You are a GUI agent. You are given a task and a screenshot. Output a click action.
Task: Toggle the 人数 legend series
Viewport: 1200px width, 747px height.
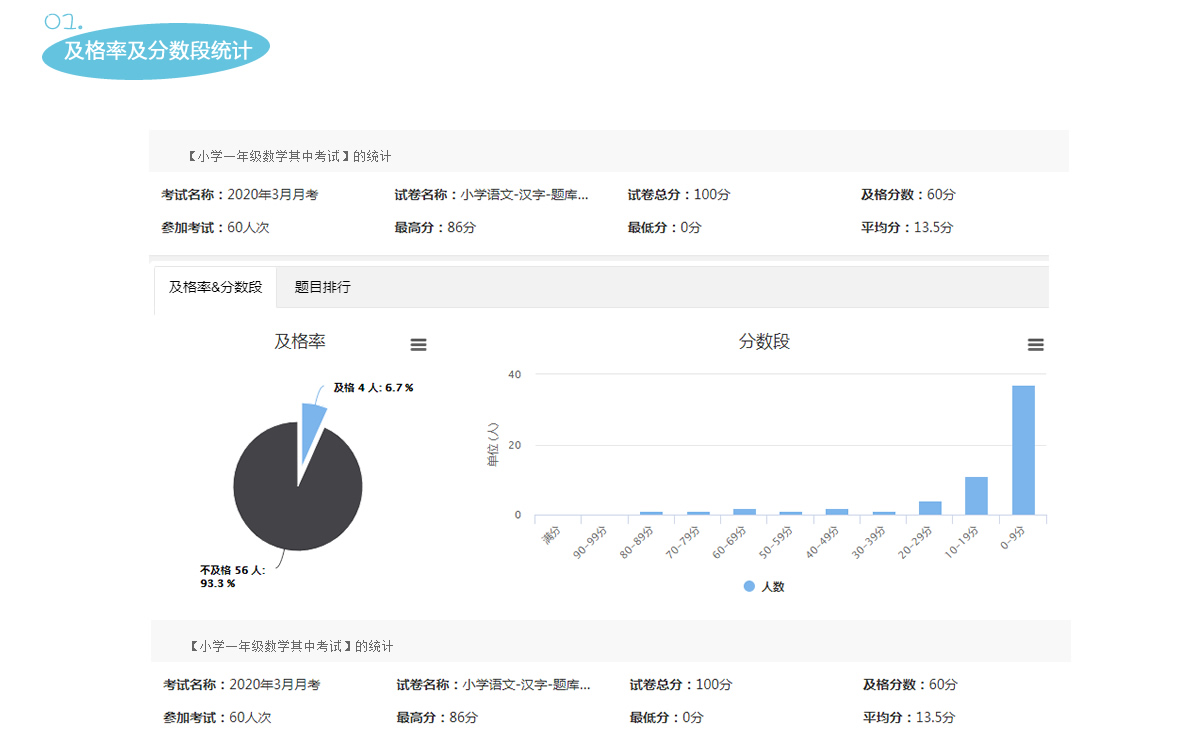pos(772,587)
